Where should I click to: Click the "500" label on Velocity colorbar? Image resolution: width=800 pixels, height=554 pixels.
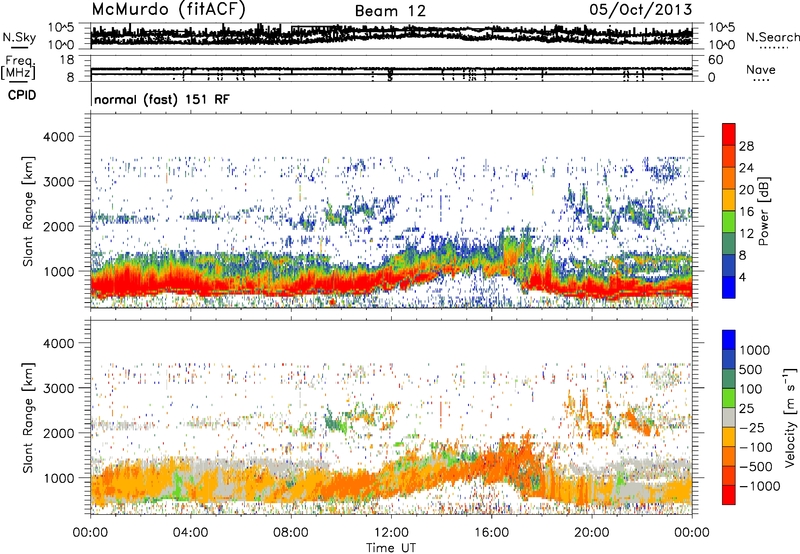coord(751,369)
